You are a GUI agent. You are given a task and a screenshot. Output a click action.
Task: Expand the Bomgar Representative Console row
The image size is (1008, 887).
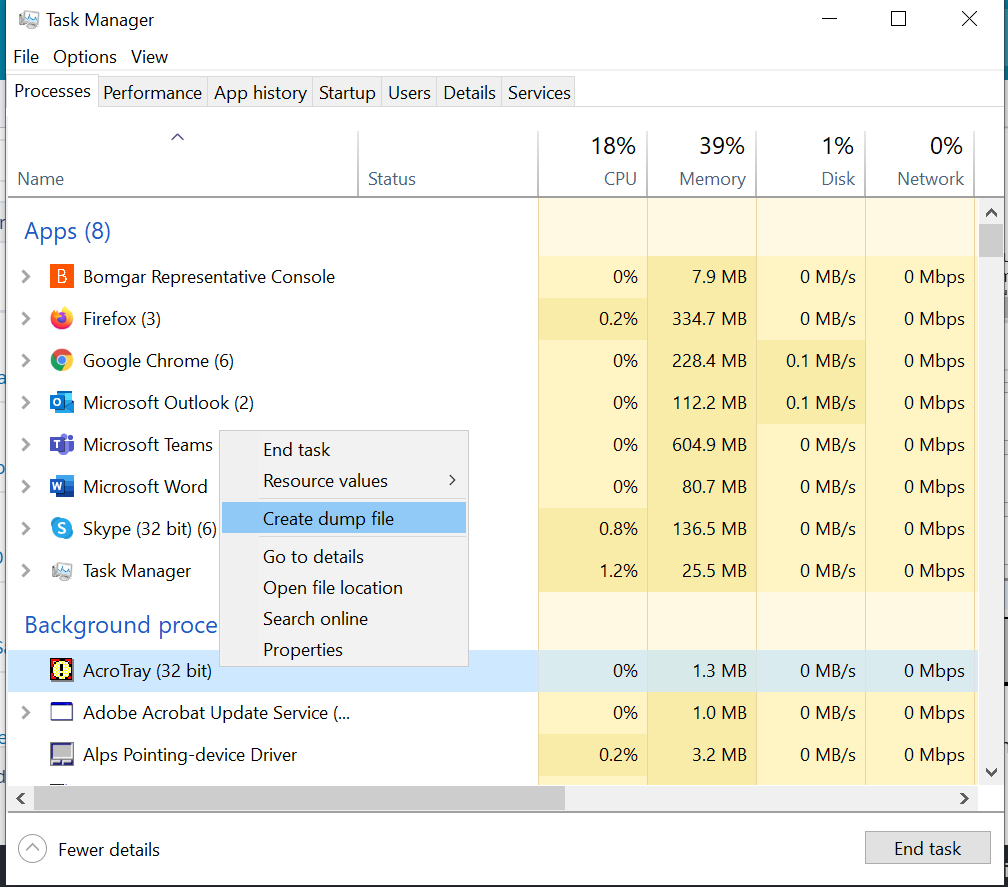pyautogui.click(x=26, y=277)
